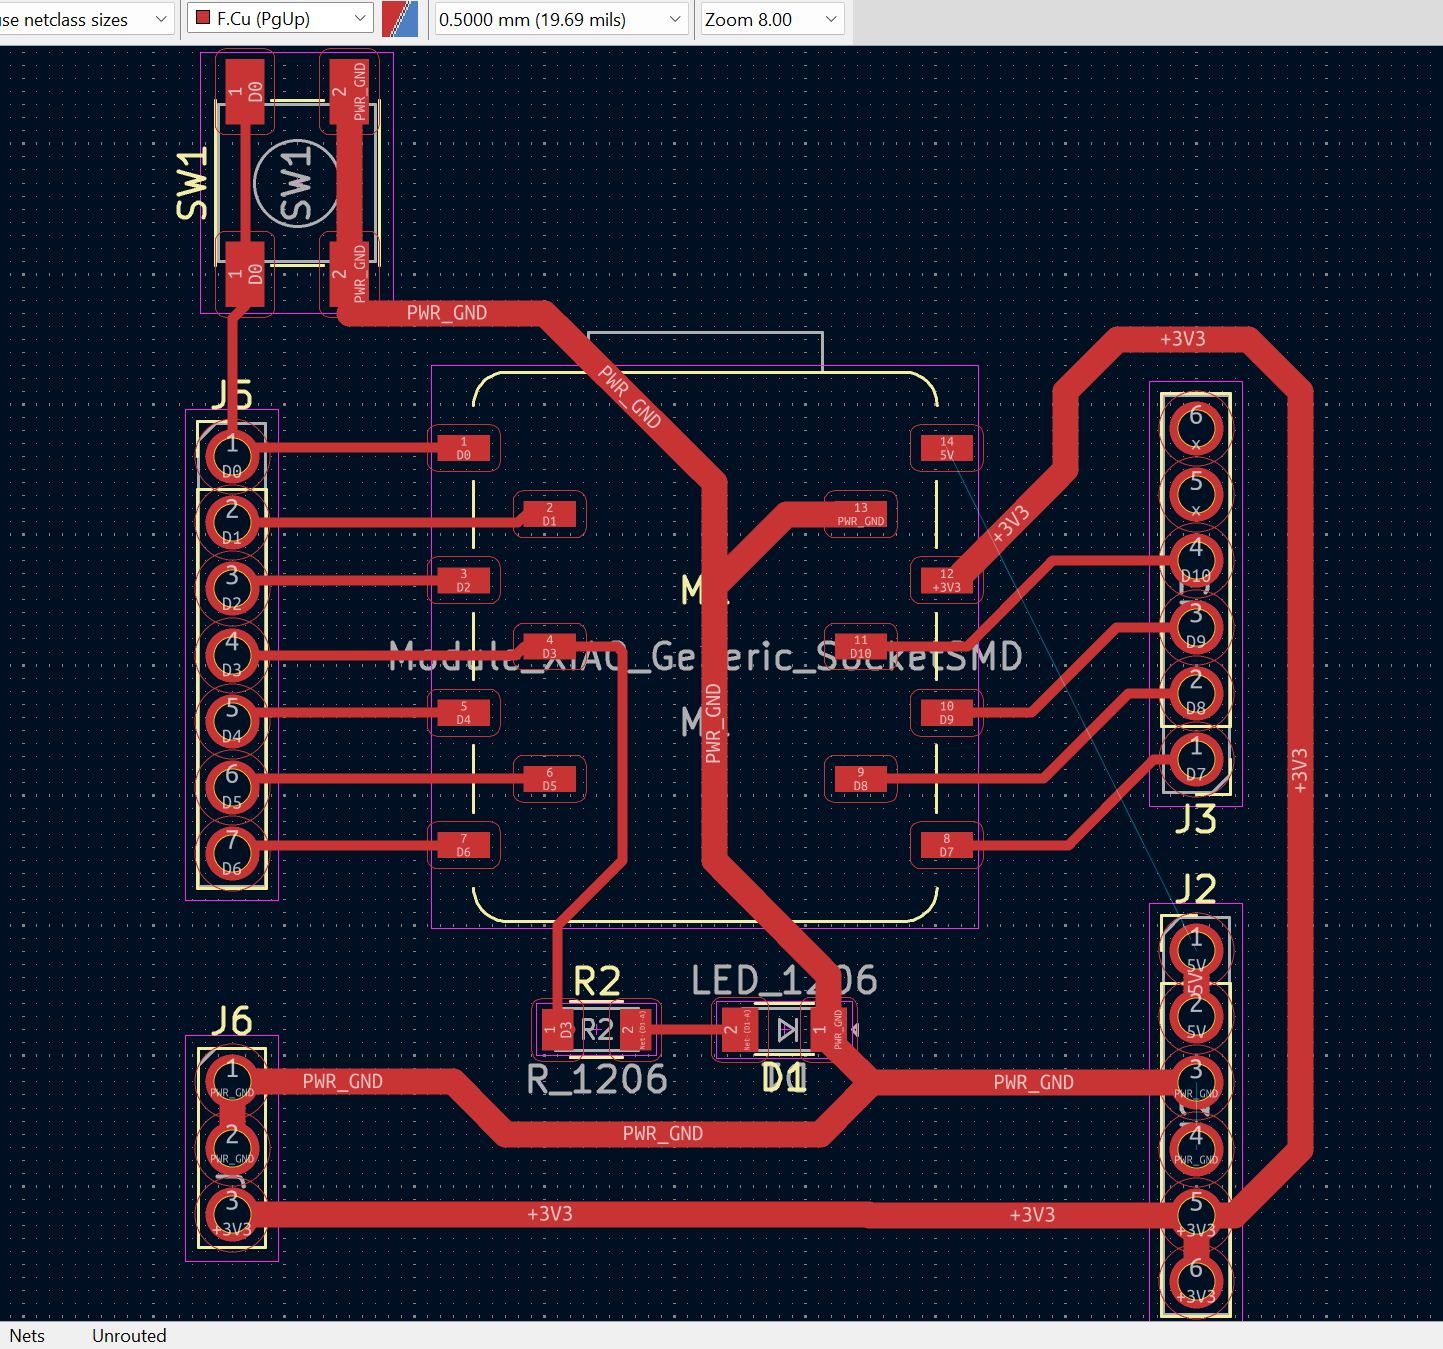Image resolution: width=1443 pixels, height=1349 pixels.
Task: Select SW1 lower pad 1 (D0)
Action: coord(245,272)
